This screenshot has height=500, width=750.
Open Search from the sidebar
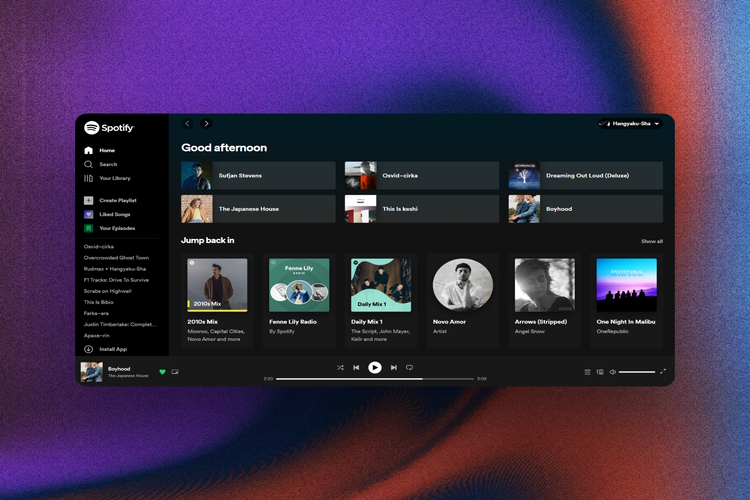coord(100,164)
